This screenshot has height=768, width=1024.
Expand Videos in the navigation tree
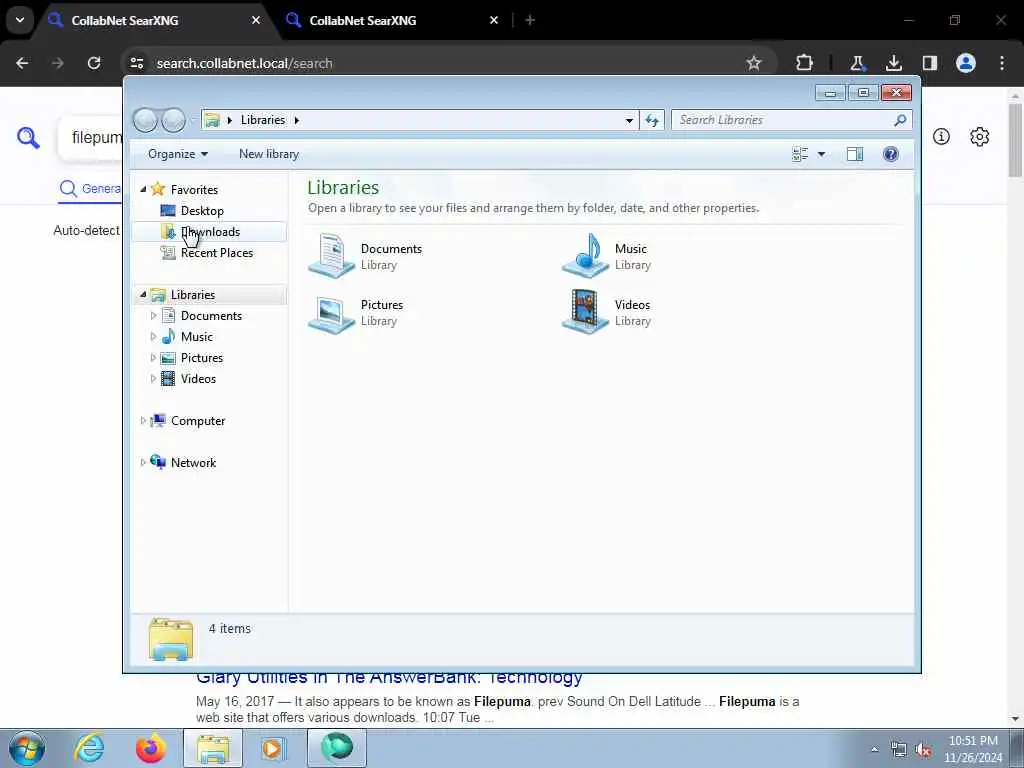click(x=153, y=379)
